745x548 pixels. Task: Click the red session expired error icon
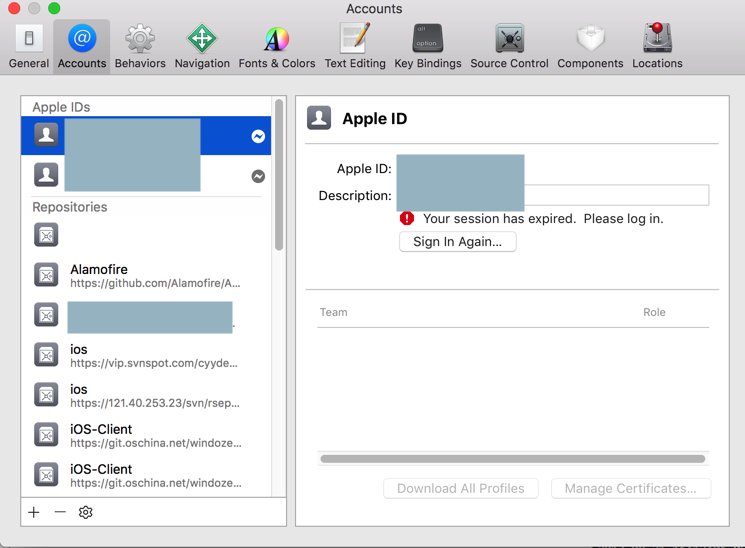click(x=407, y=218)
